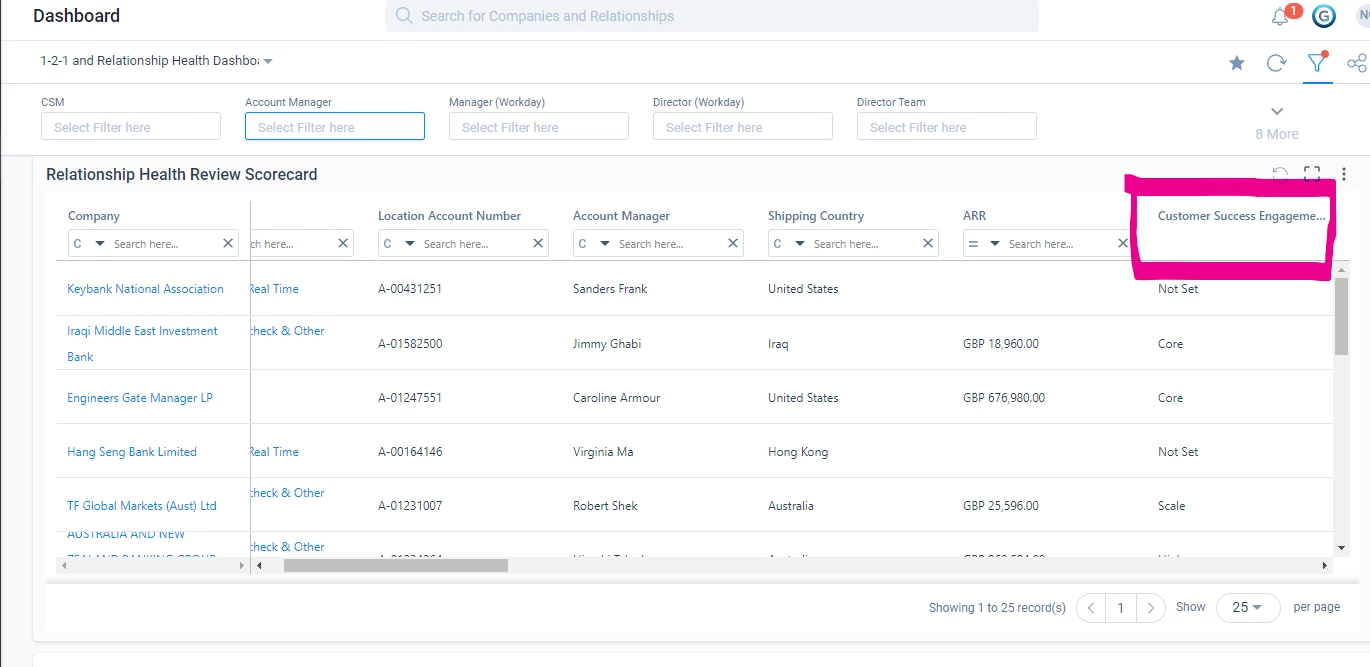This screenshot has height=667, width=1370.
Task: Open the ARR equals operator dropdown
Action: 984,244
